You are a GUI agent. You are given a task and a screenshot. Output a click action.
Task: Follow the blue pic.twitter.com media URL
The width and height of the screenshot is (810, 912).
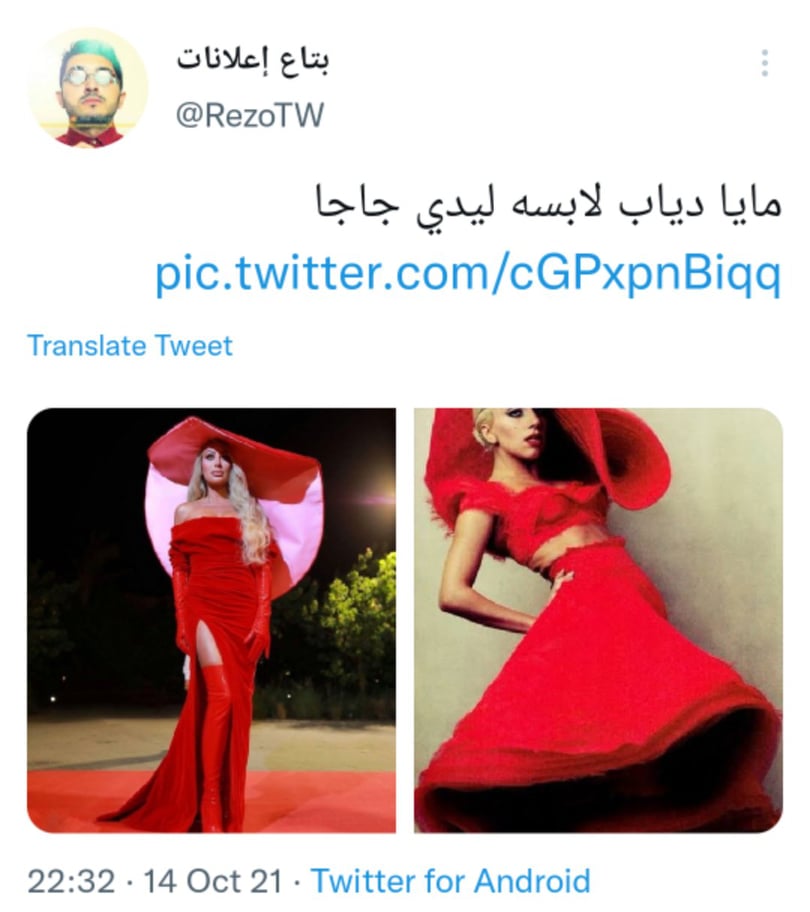point(468,273)
